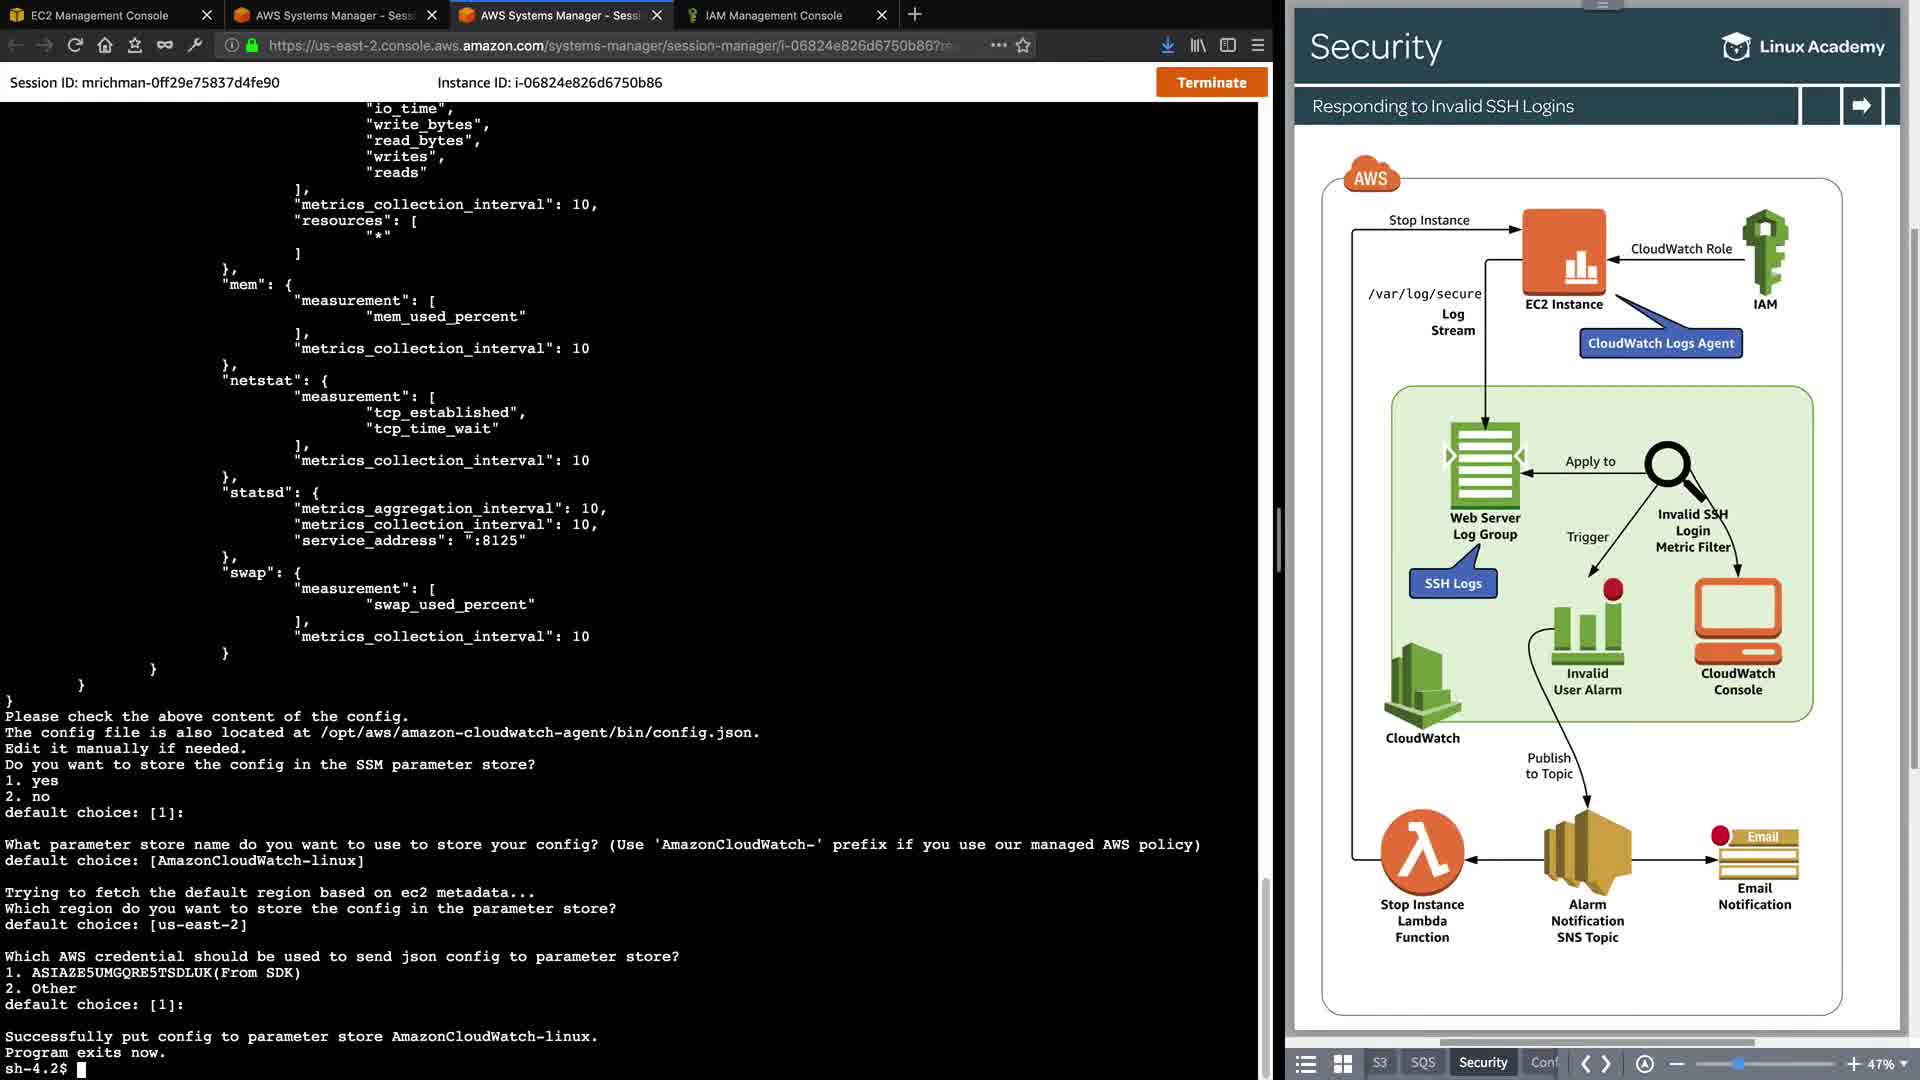Select the SQS diagram page tab
1920x1080 pixels.
pos(1422,1063)
